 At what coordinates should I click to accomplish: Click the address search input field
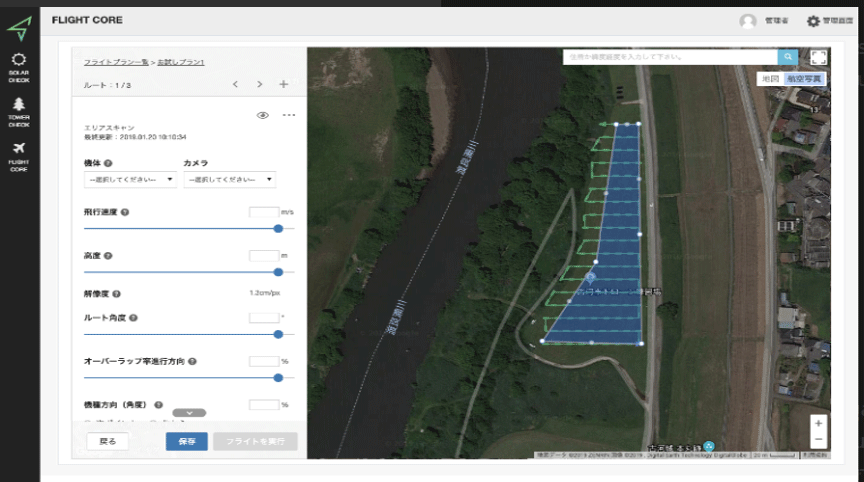[x=670, y=58]
